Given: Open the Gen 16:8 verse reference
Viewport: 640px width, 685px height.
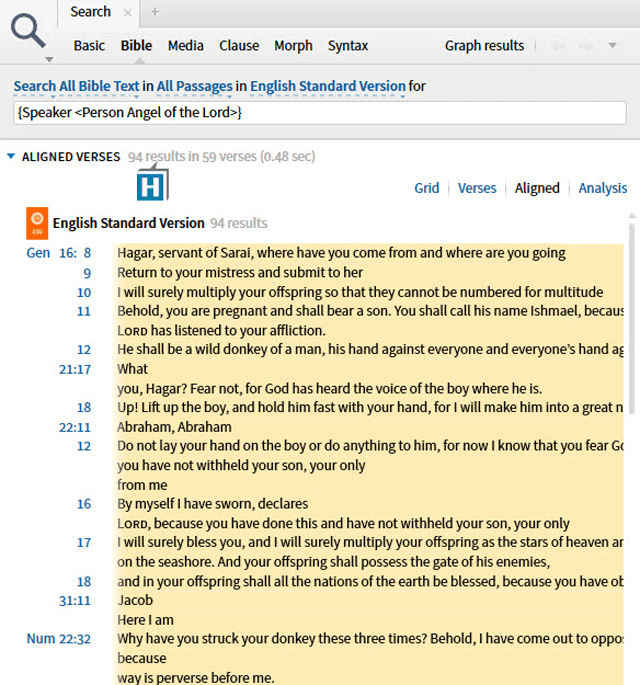Looking at the screenshot, I should (x=58, y=253).
